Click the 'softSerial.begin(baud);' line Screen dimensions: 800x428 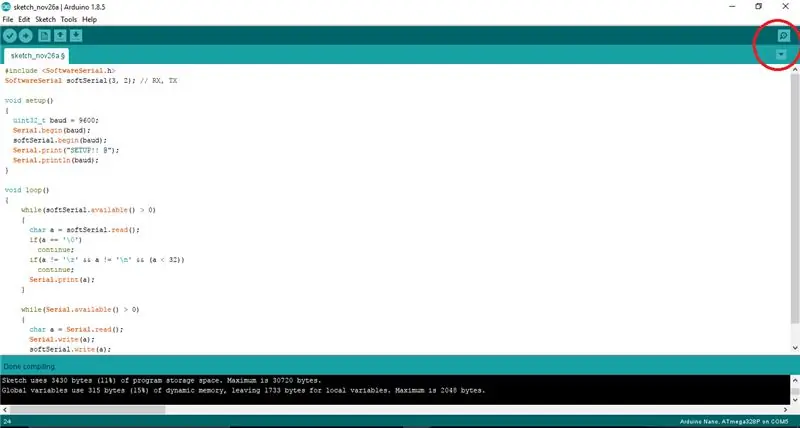[x=60, y=140]
